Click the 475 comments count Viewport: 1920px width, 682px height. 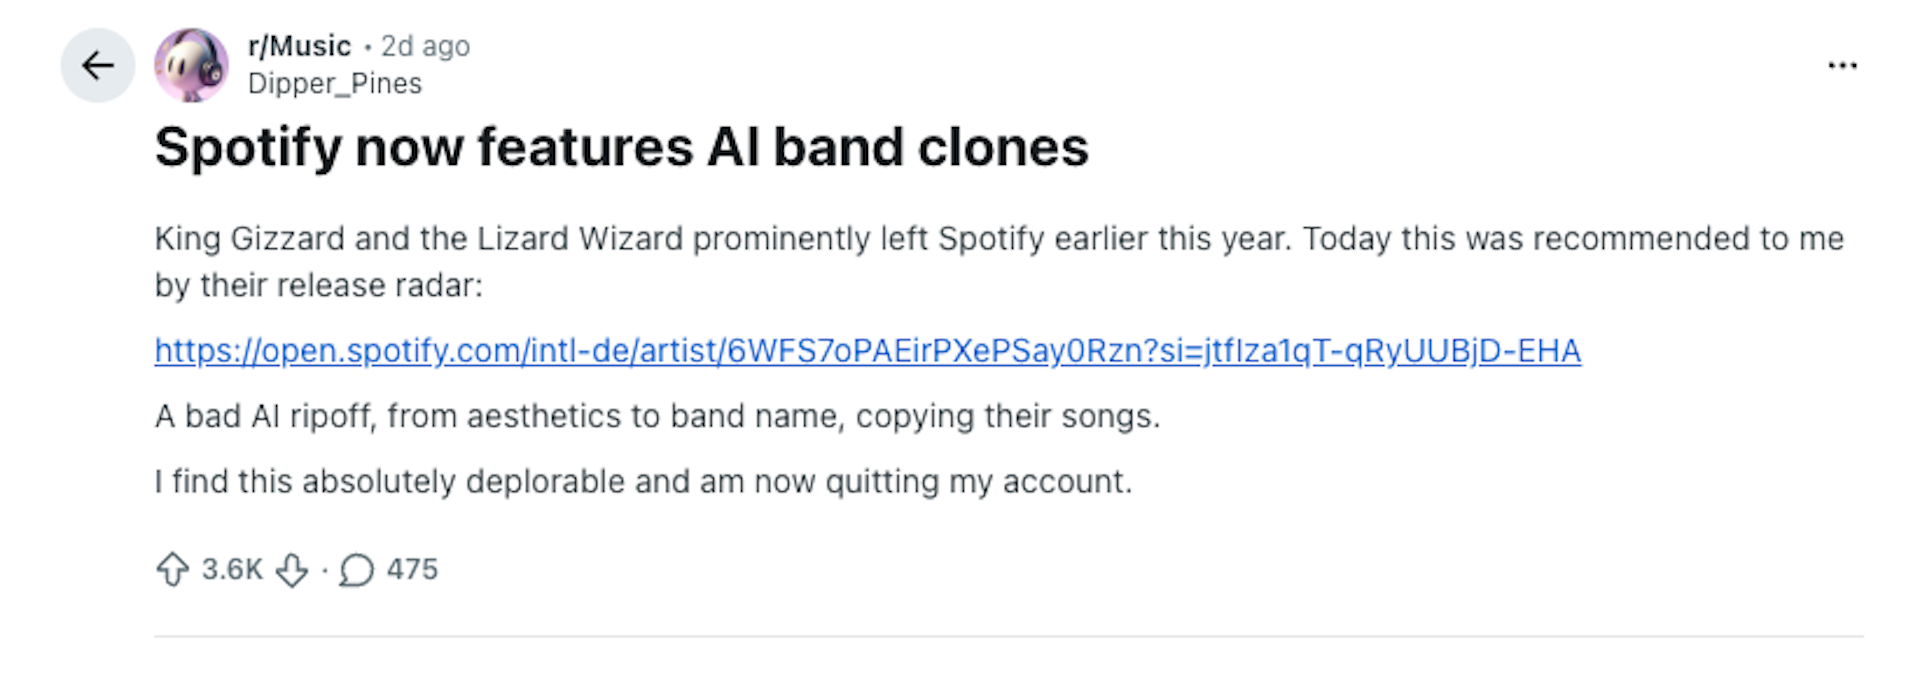tap(412, 569)
